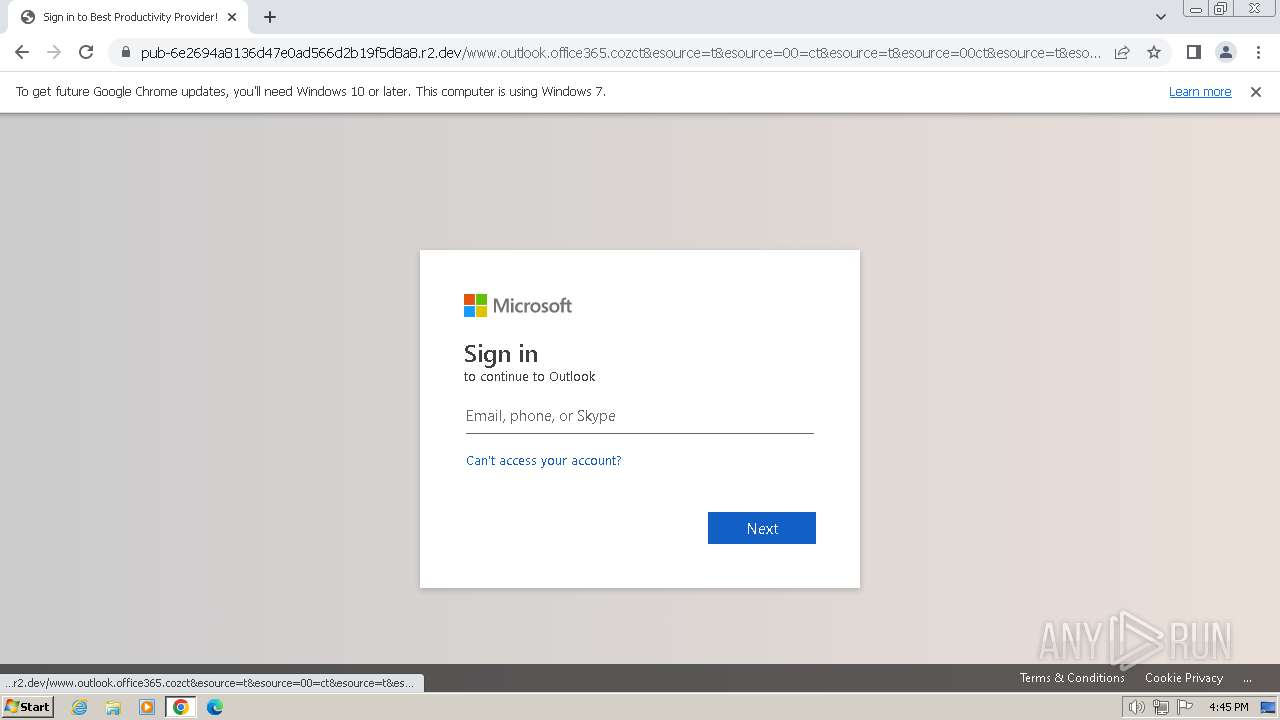Click the padlock site info icon
The height and width of the screenshot is (720, 1280).
(125, 52)
